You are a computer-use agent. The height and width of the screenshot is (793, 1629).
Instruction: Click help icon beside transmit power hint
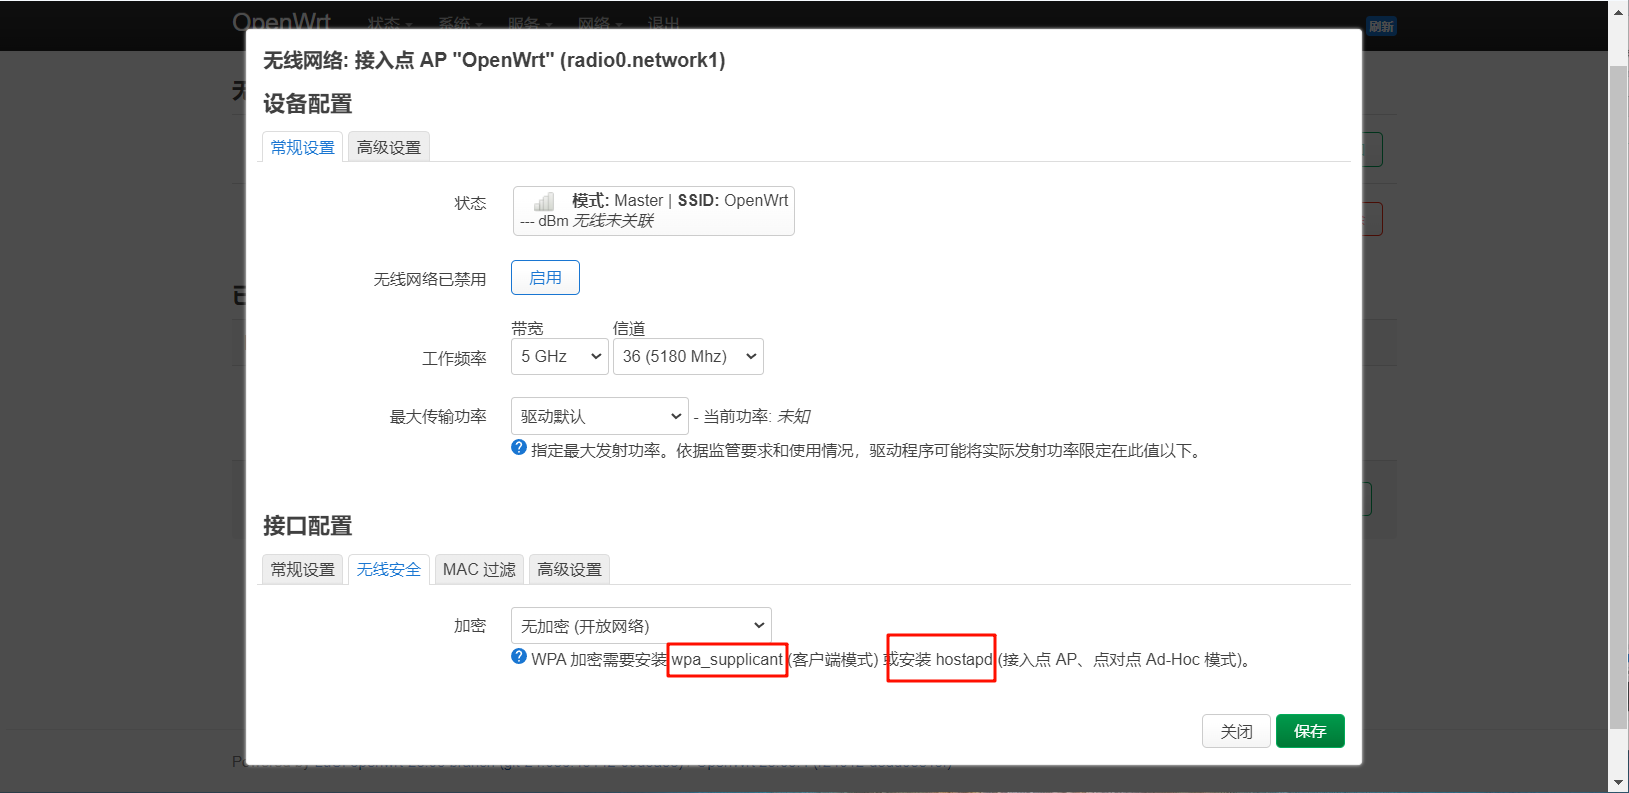click(x=519, y=448)
